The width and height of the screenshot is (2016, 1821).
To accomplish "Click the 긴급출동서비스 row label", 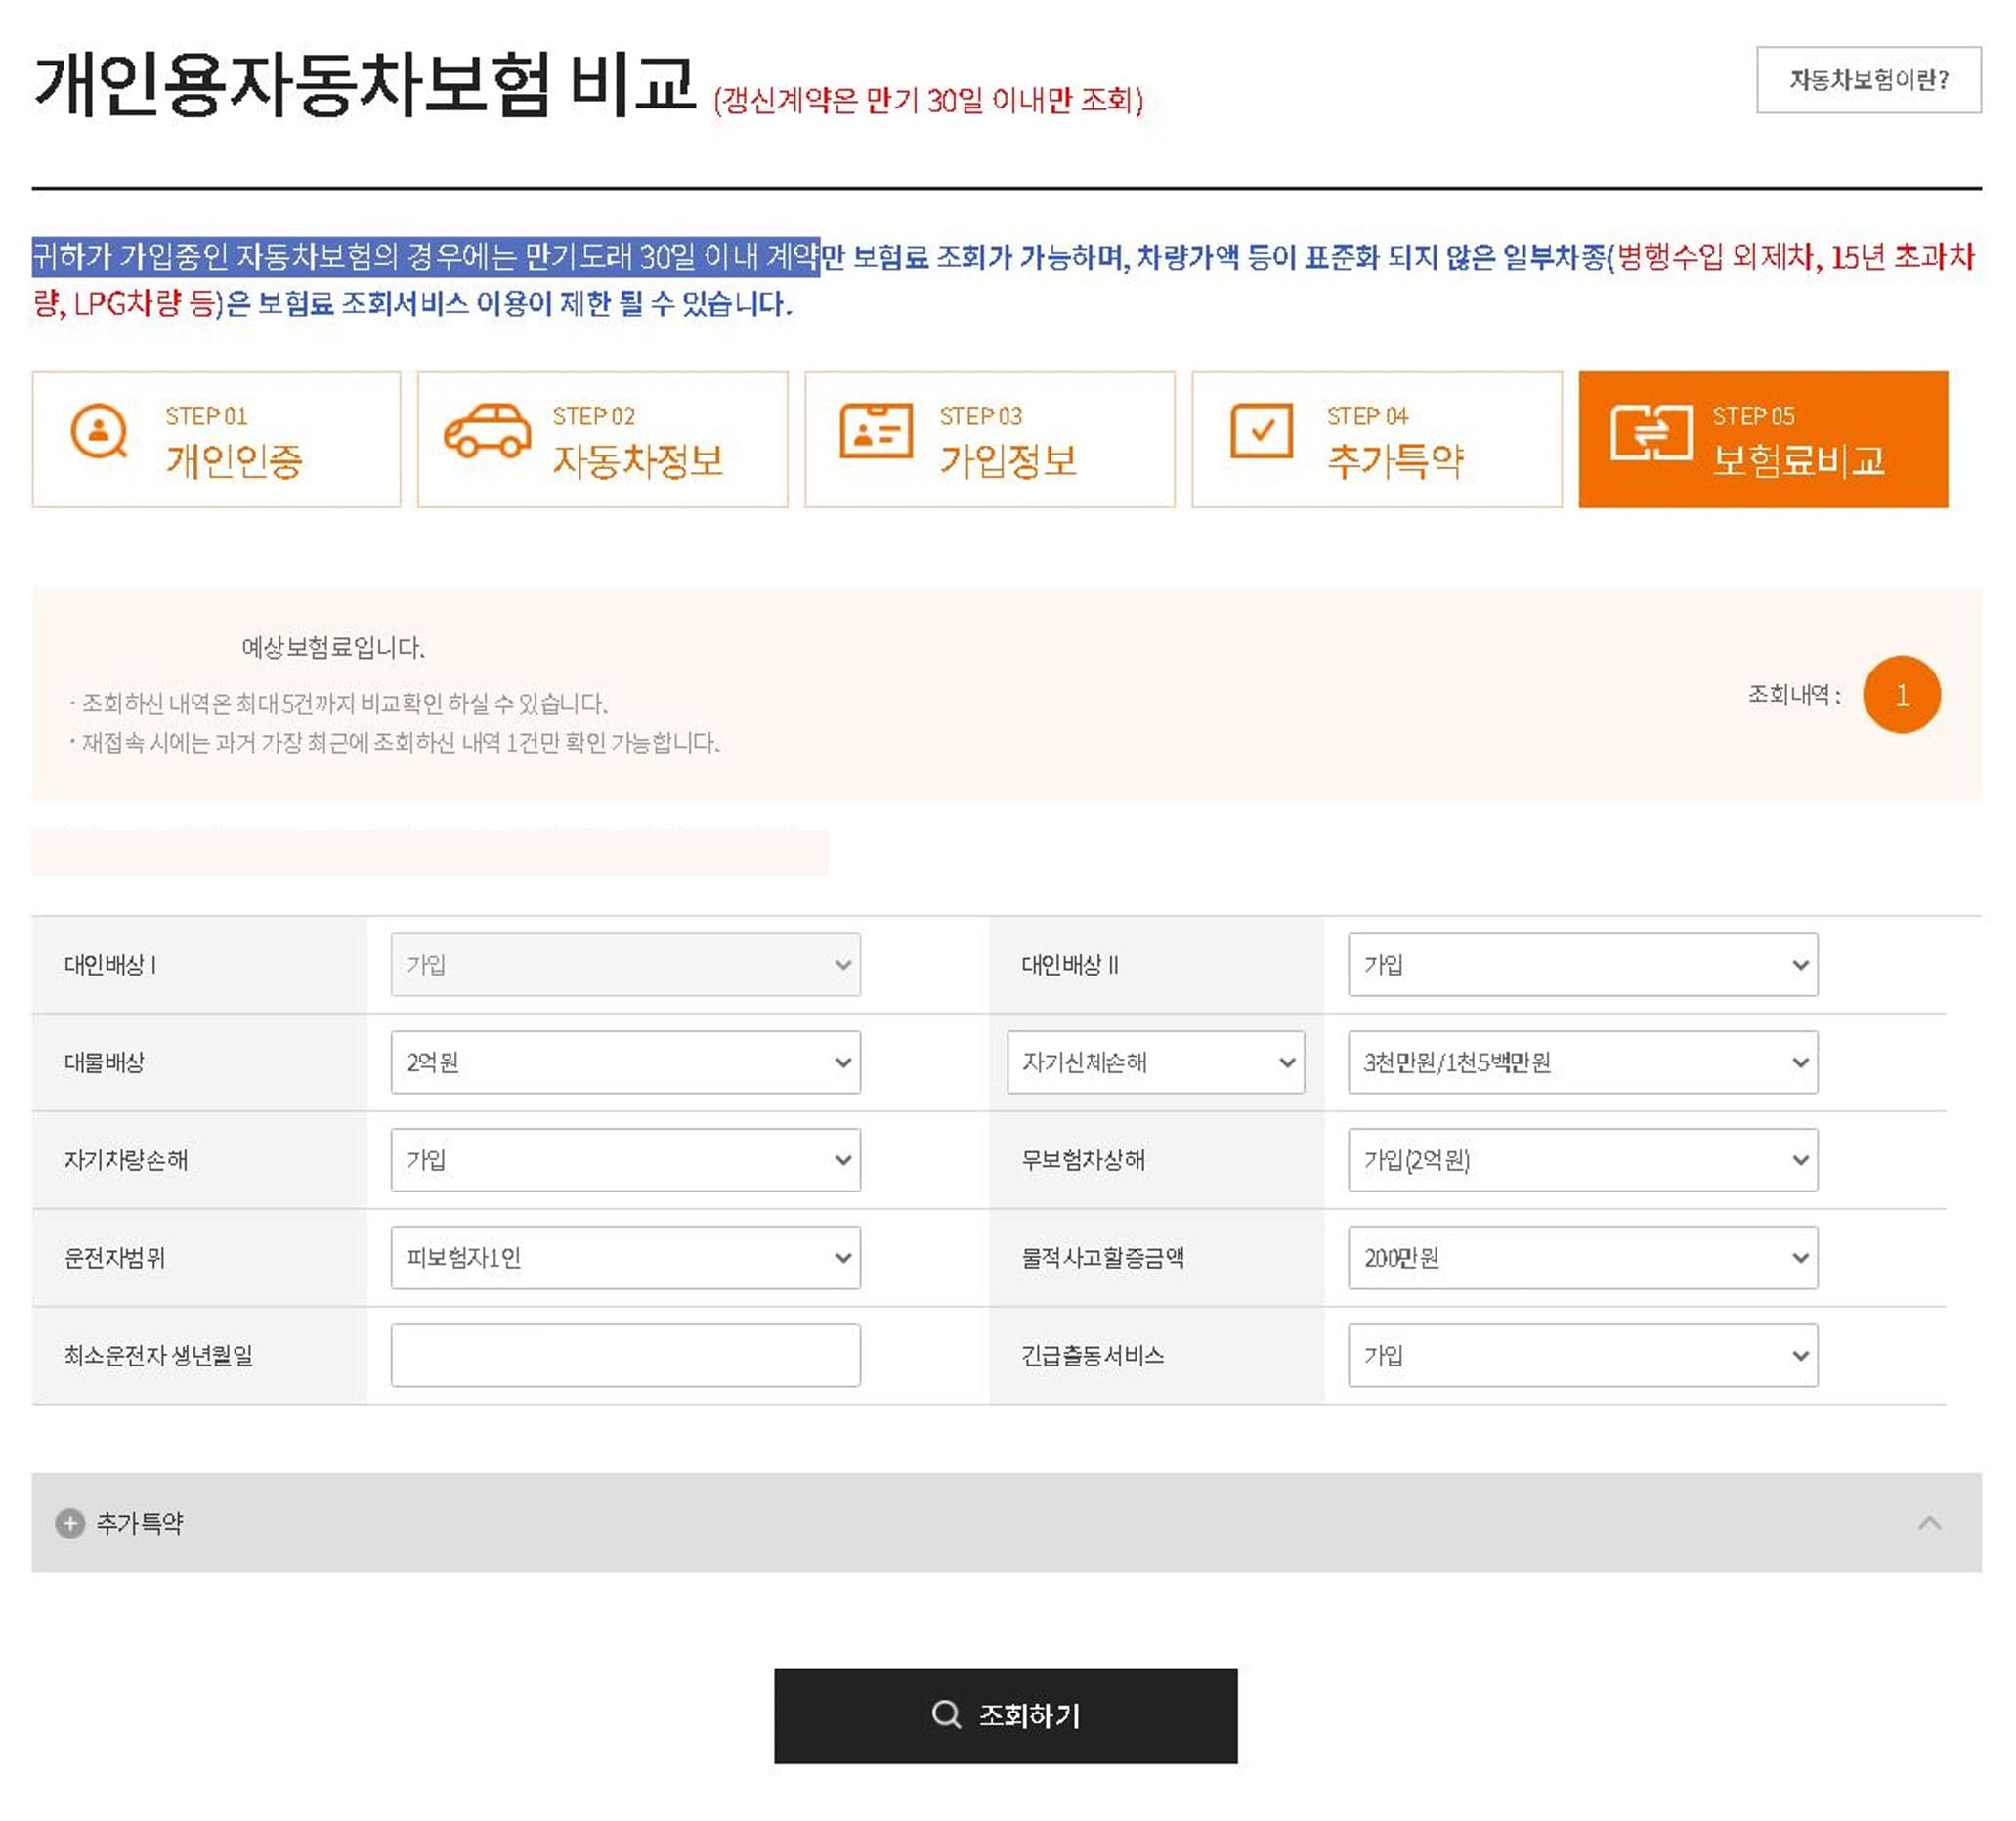I will [1092, 1356].
